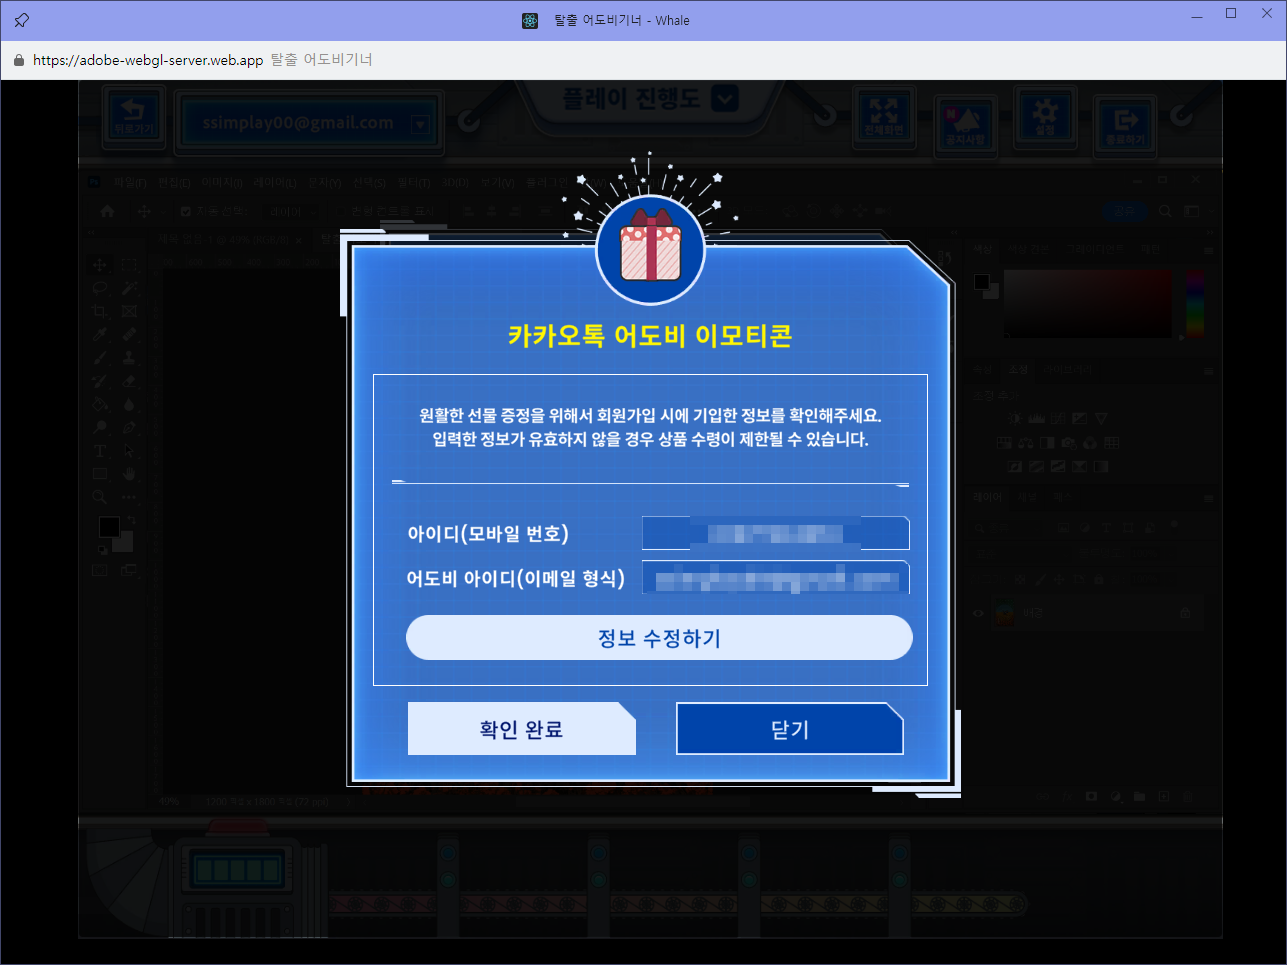Screen dimensions: 1287x965
Task: Open the 필터(T) menu in Photoshop
Action: click(414, 183)
